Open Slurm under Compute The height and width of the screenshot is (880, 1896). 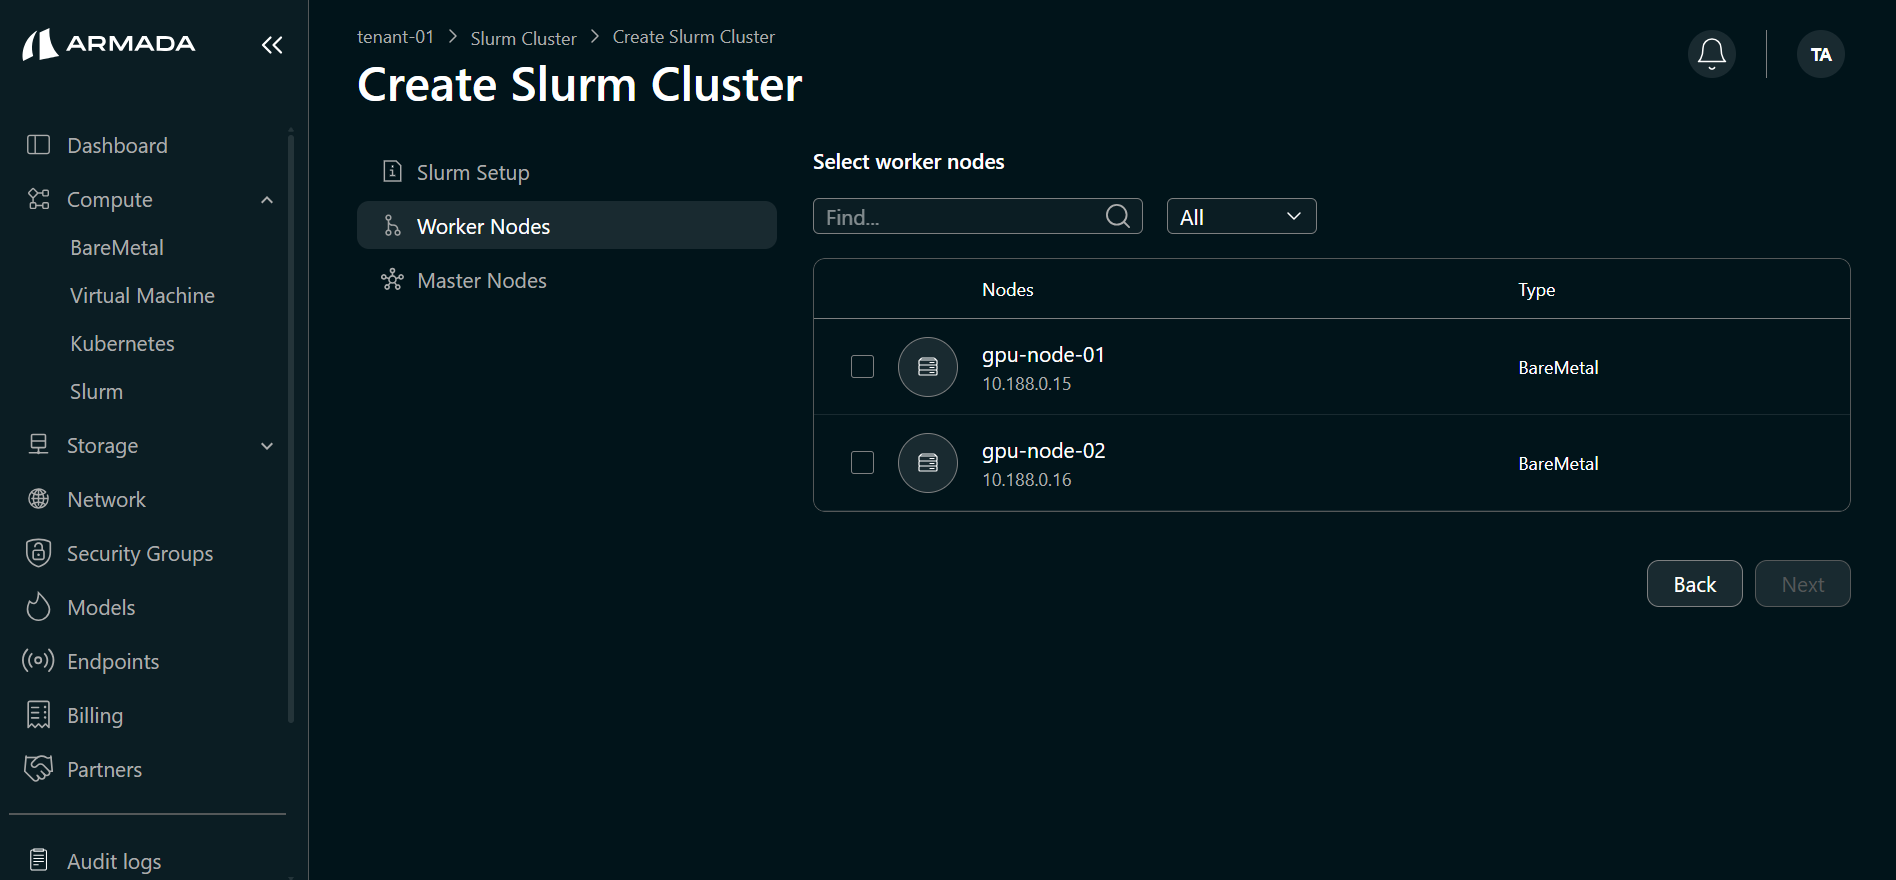pyautogui.click(x=96, y=391)
